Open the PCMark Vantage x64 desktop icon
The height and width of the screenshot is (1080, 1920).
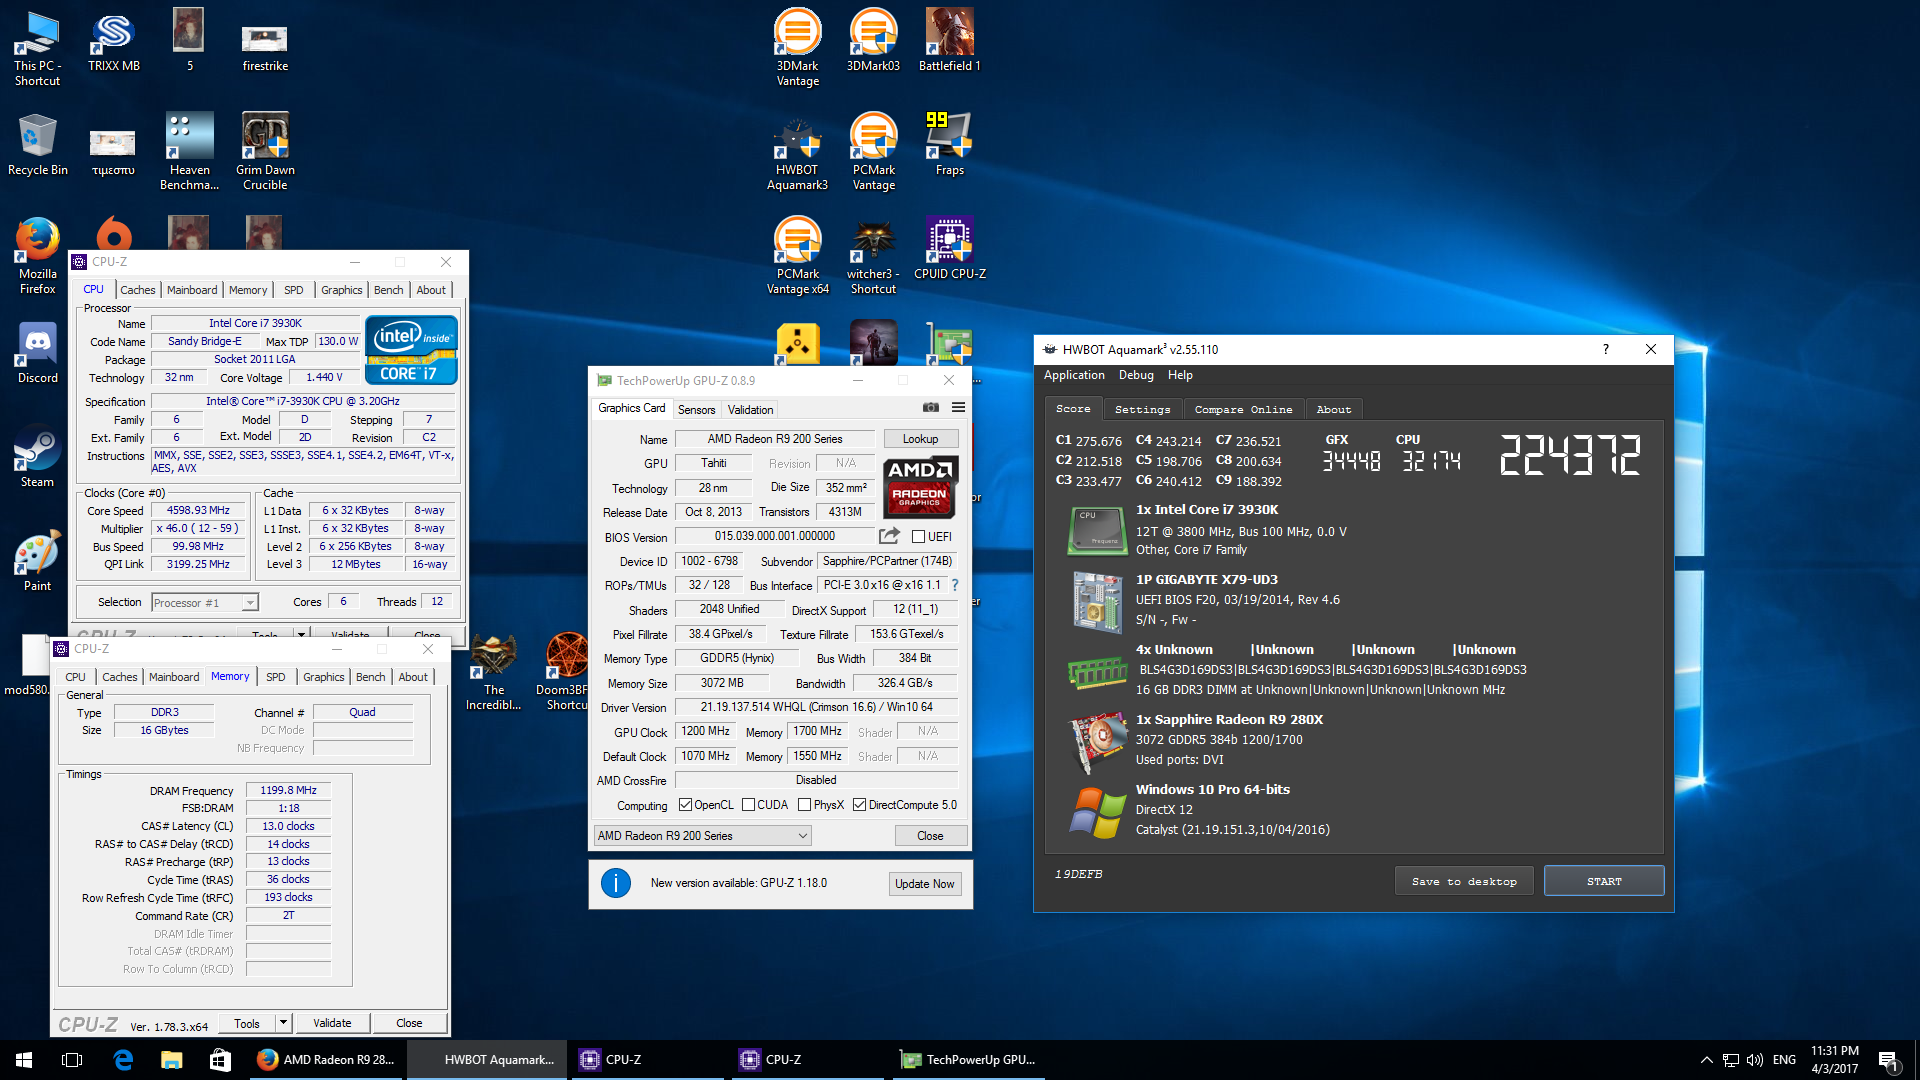[x=797, y=257]
